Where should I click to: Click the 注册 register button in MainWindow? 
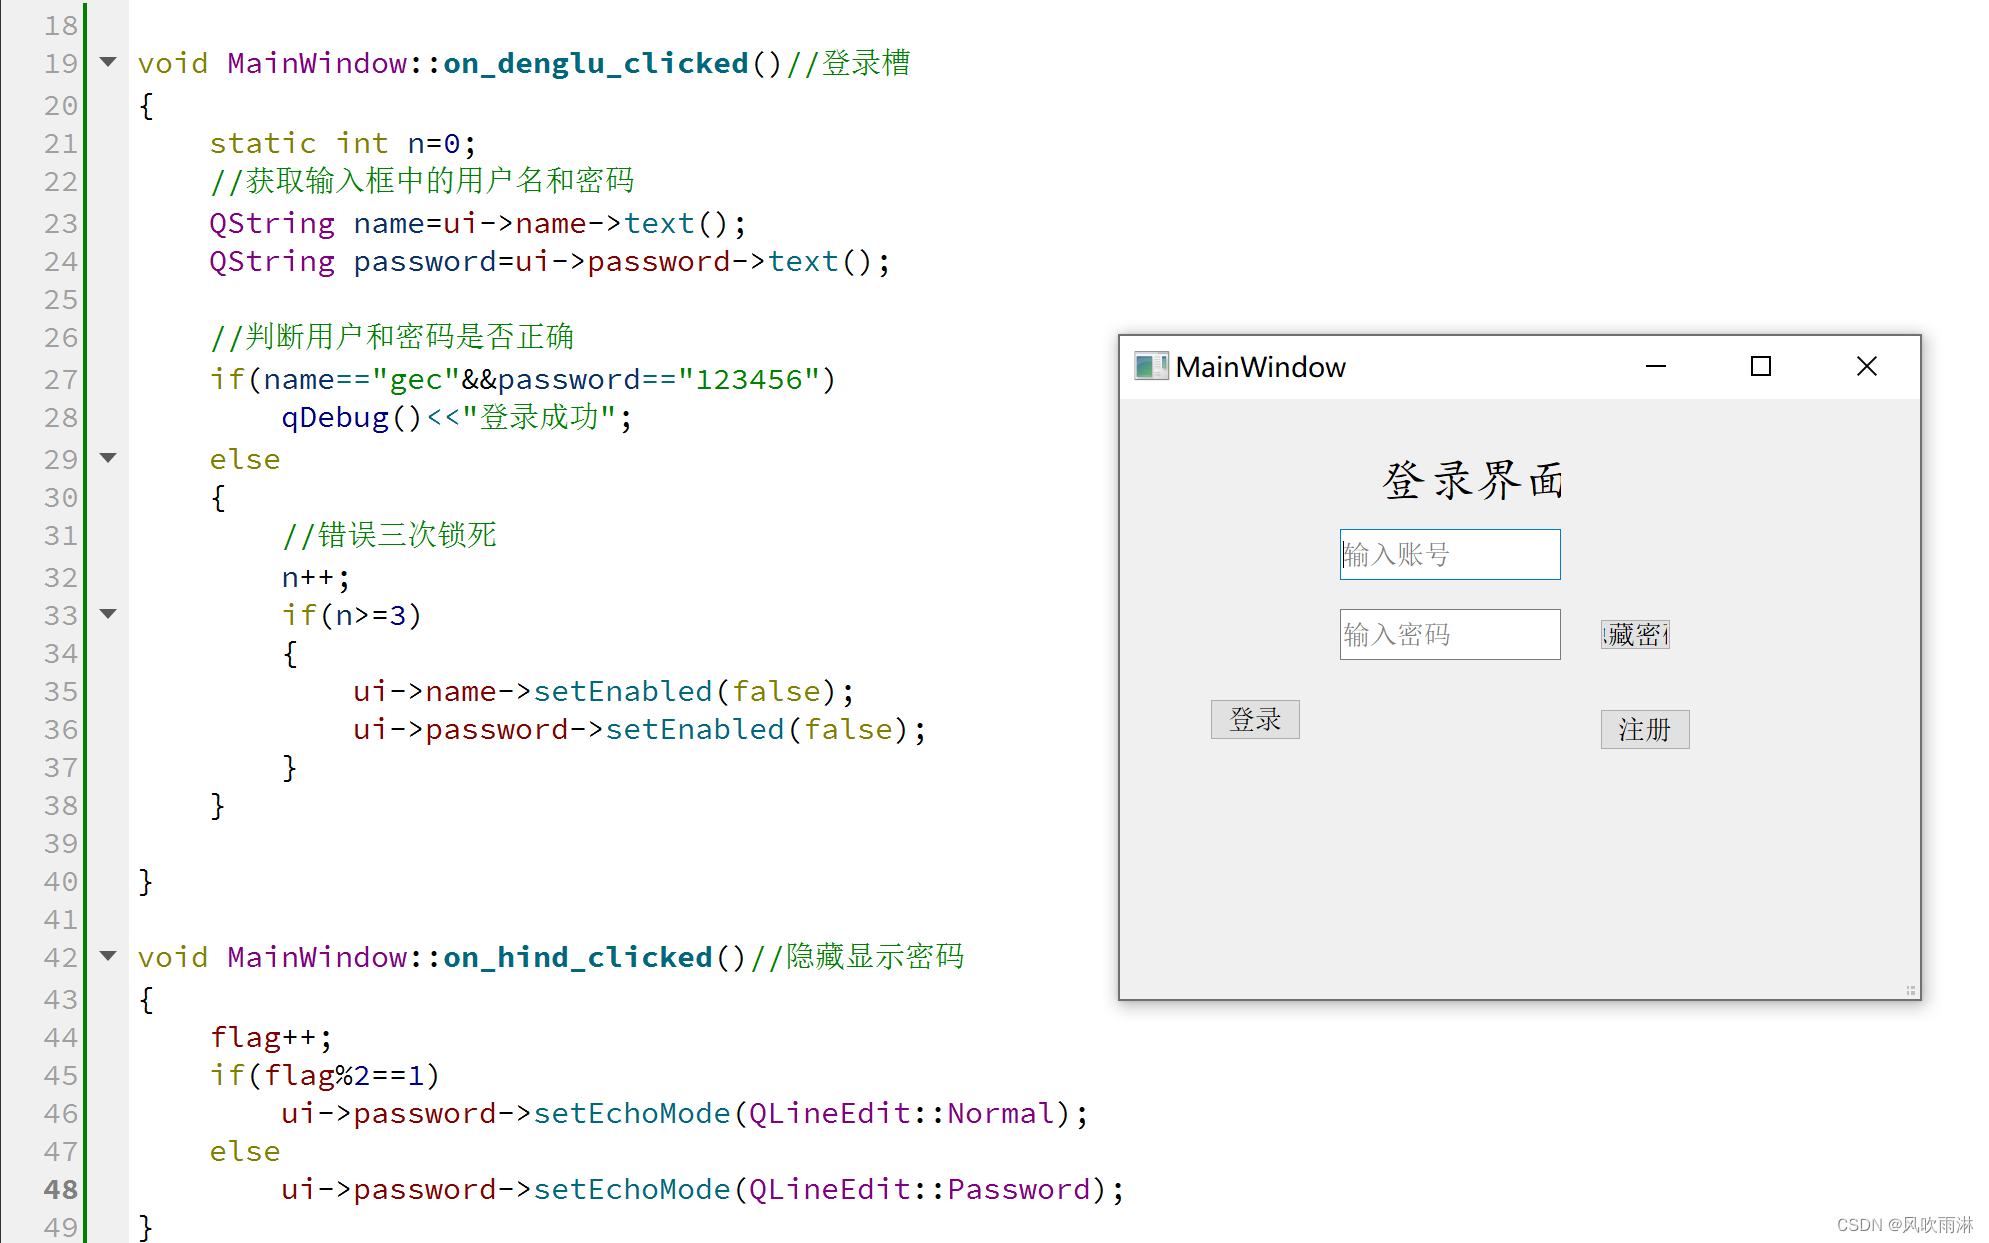(x=1645, y=727)
